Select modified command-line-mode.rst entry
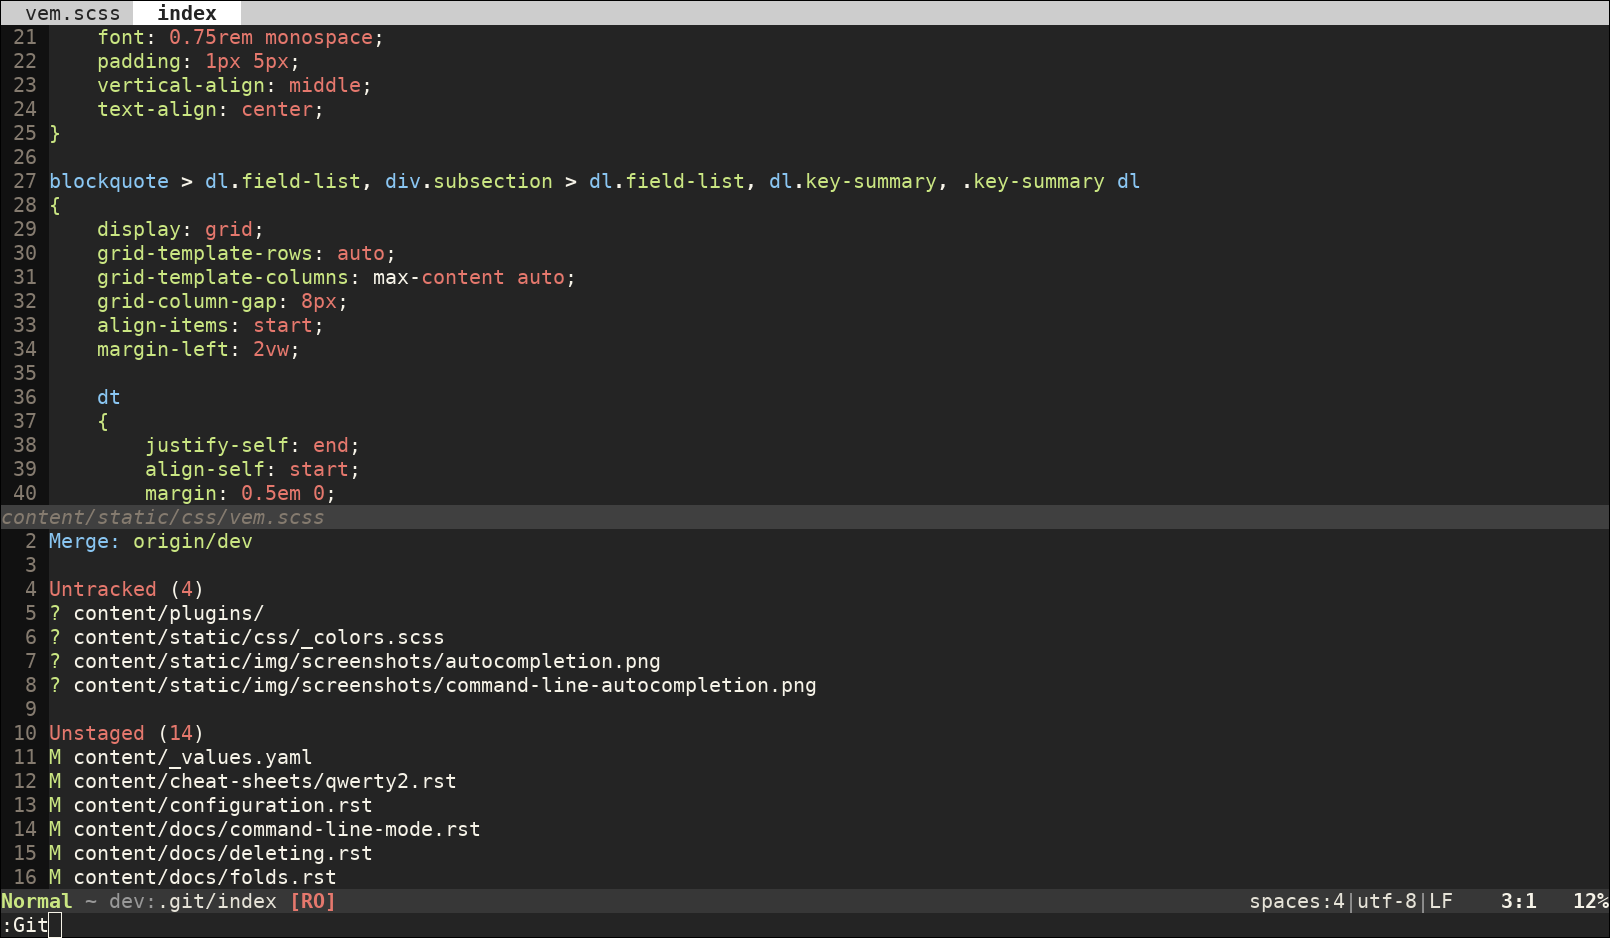The image size is (1610, 938). click(x=276, y=829)
